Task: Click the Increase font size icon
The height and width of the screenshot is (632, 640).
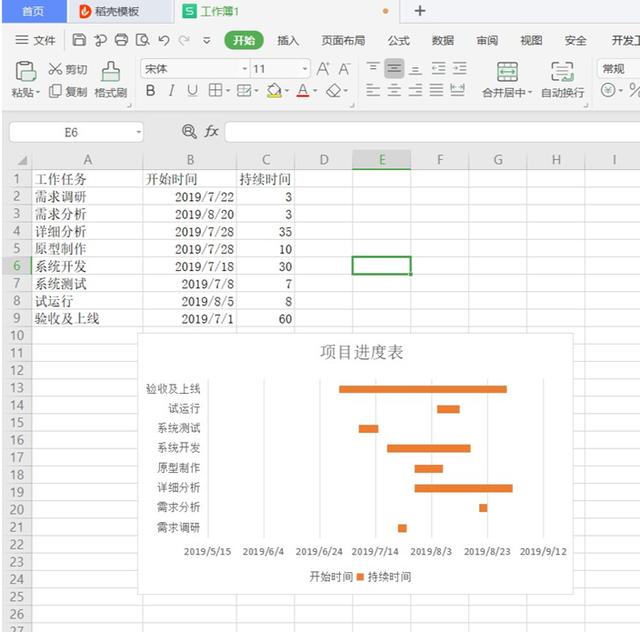Action: [x=323, y=69]
